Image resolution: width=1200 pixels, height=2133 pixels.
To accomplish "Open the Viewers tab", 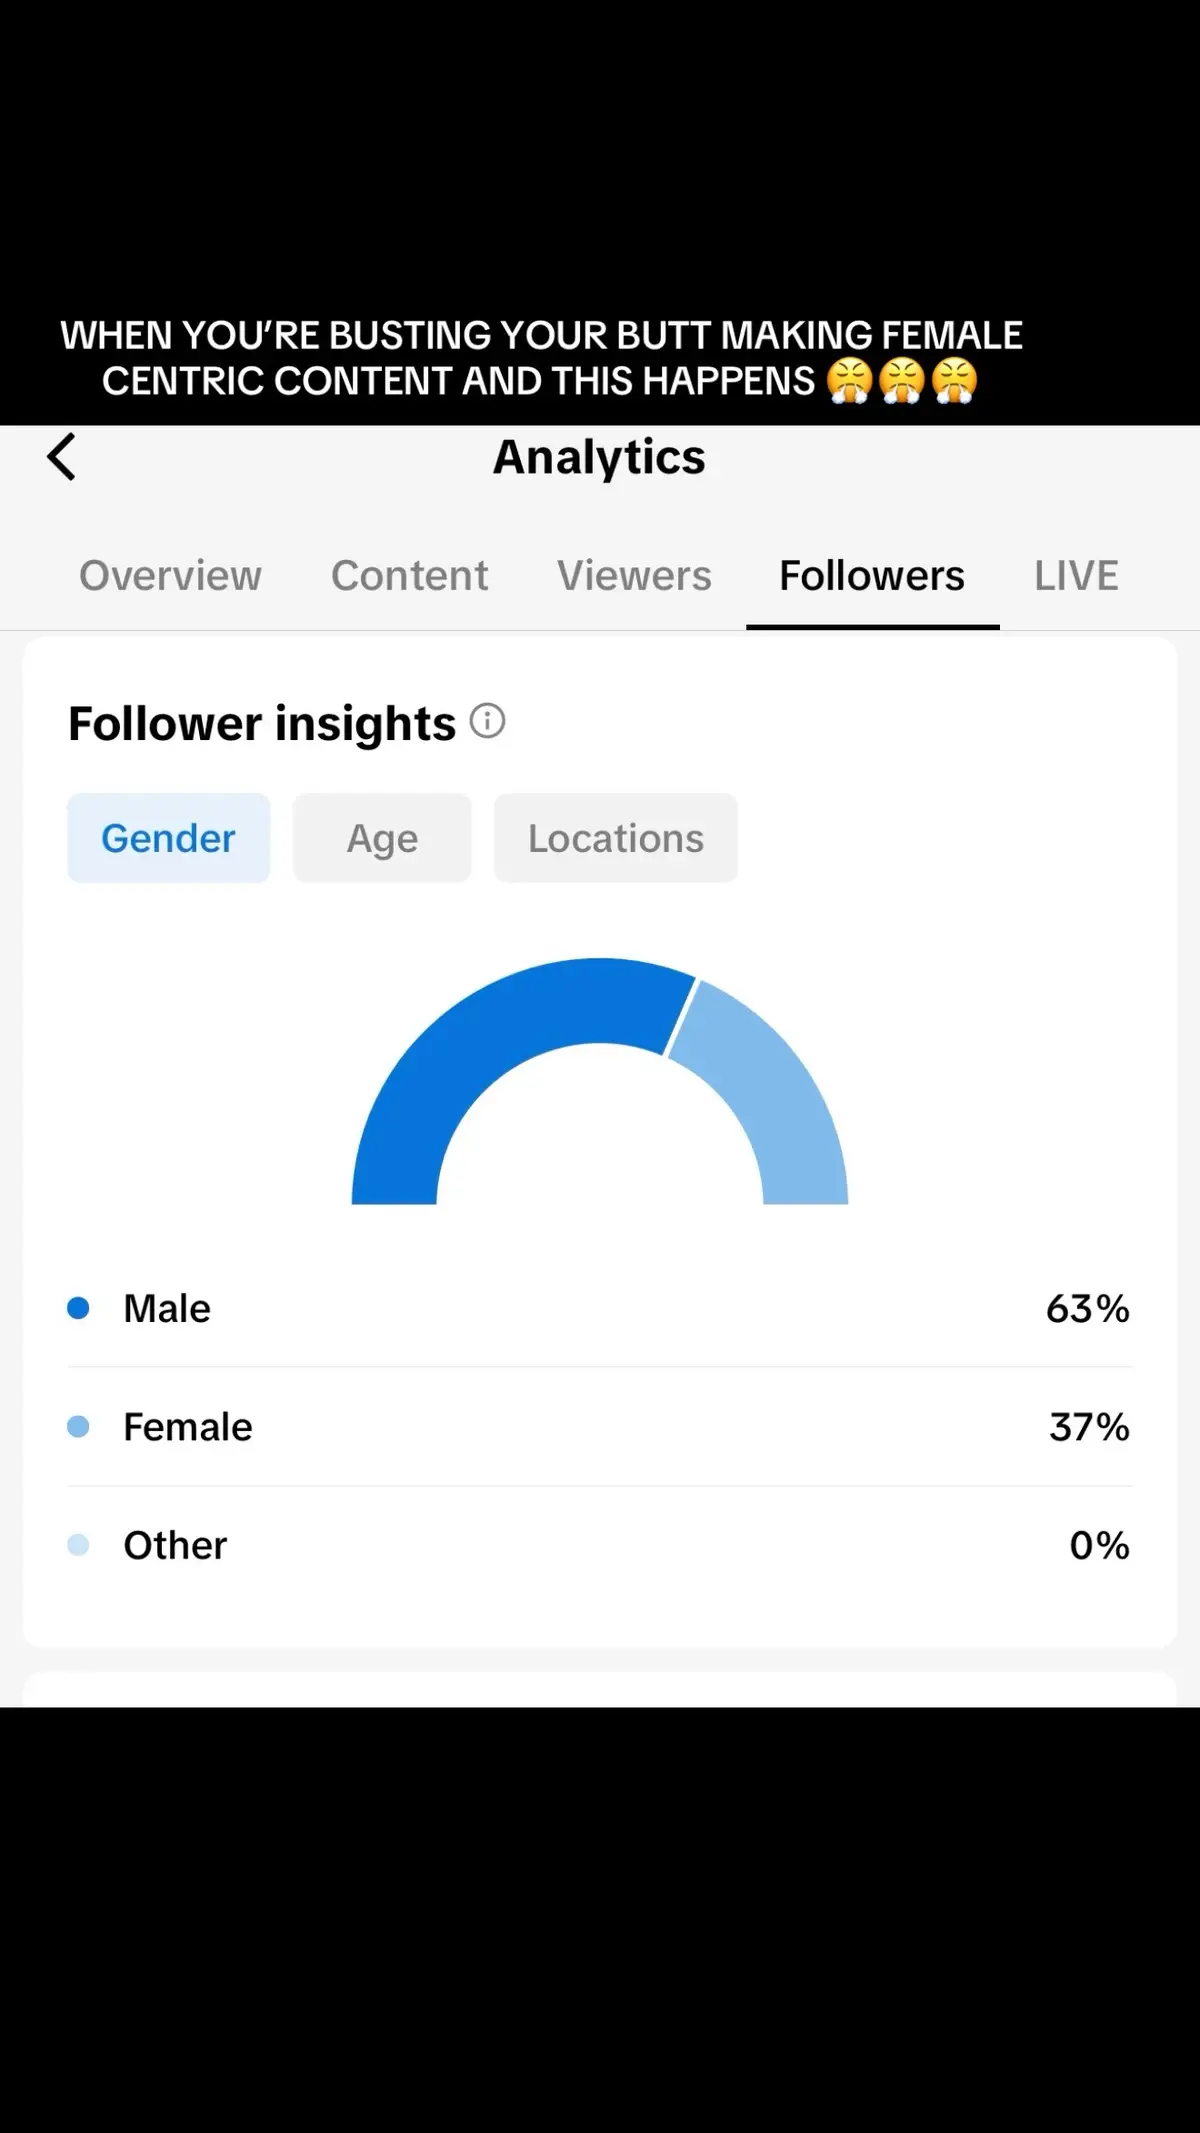I will click(x=633, y=575).
